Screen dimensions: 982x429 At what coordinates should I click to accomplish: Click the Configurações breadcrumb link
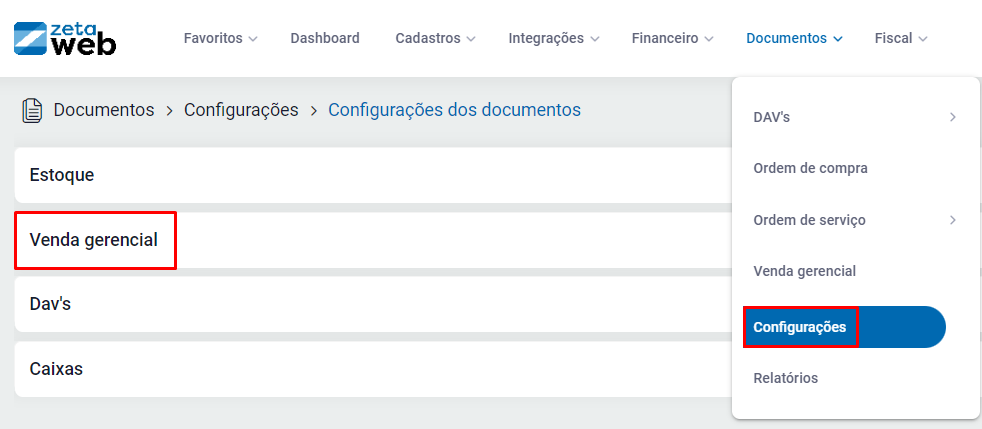(x=241, y=110)
